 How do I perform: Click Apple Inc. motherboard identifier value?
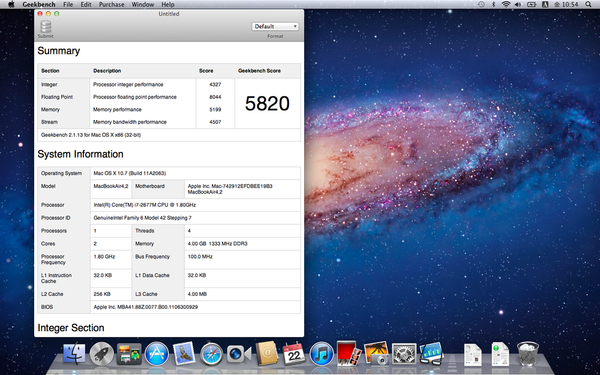click(230, 189)
